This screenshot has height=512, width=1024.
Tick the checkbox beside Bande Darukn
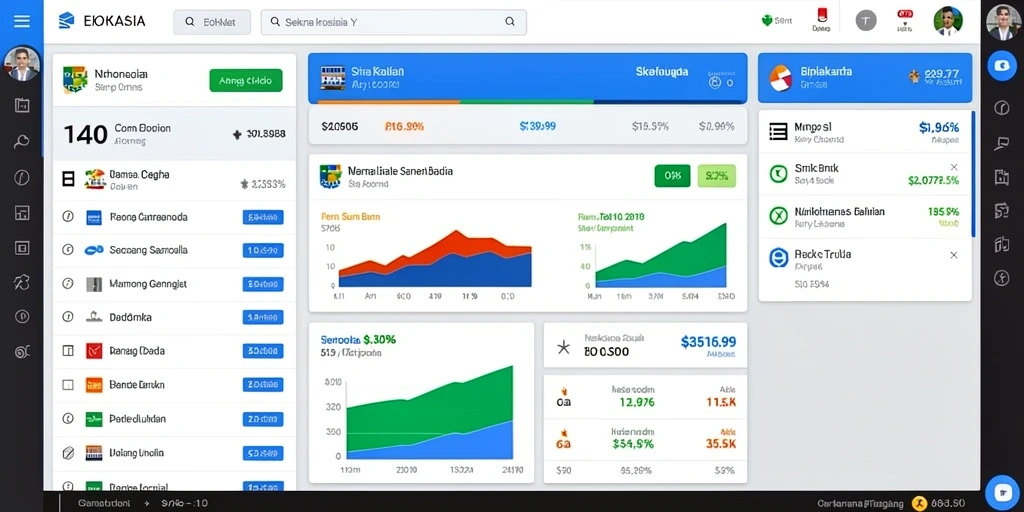click(x=68, y=385)
